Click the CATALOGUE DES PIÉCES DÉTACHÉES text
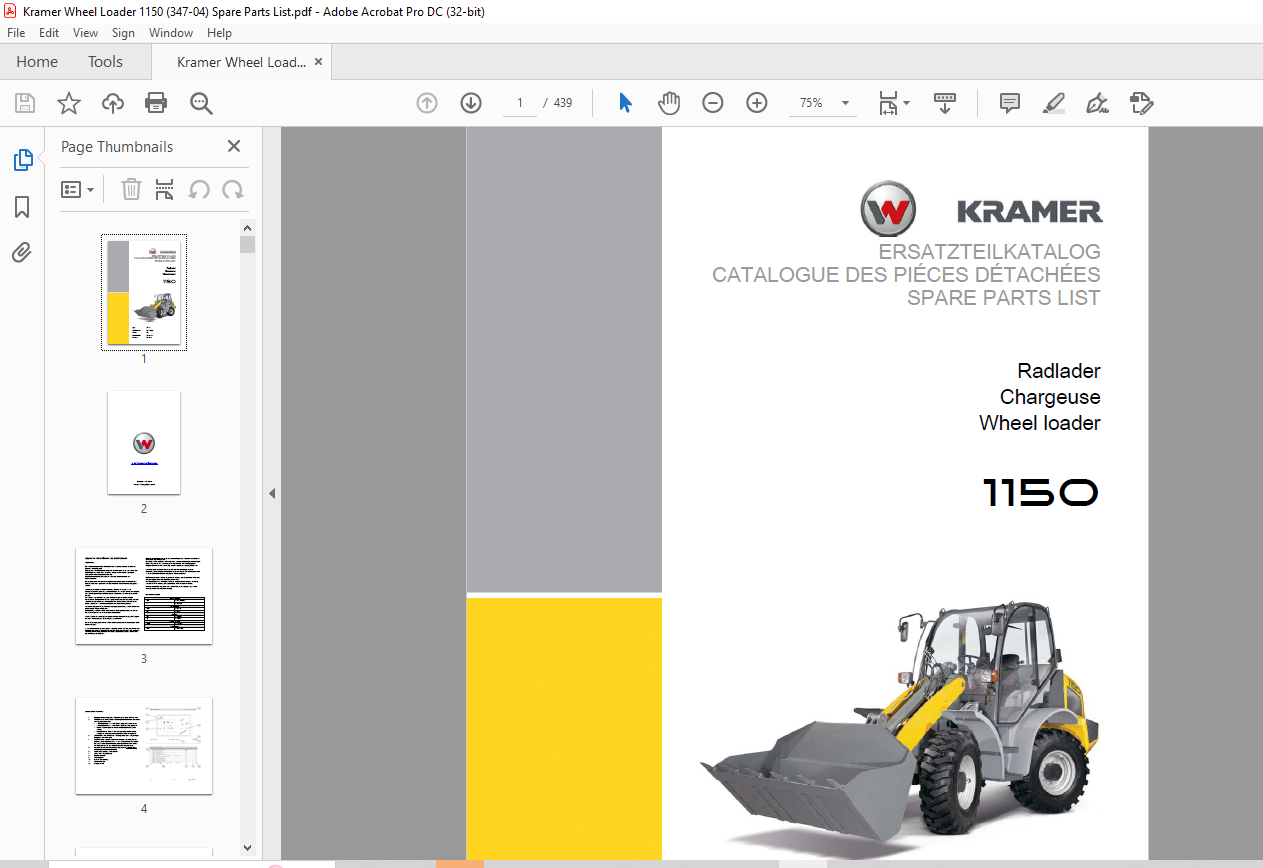 click(906, 275)
